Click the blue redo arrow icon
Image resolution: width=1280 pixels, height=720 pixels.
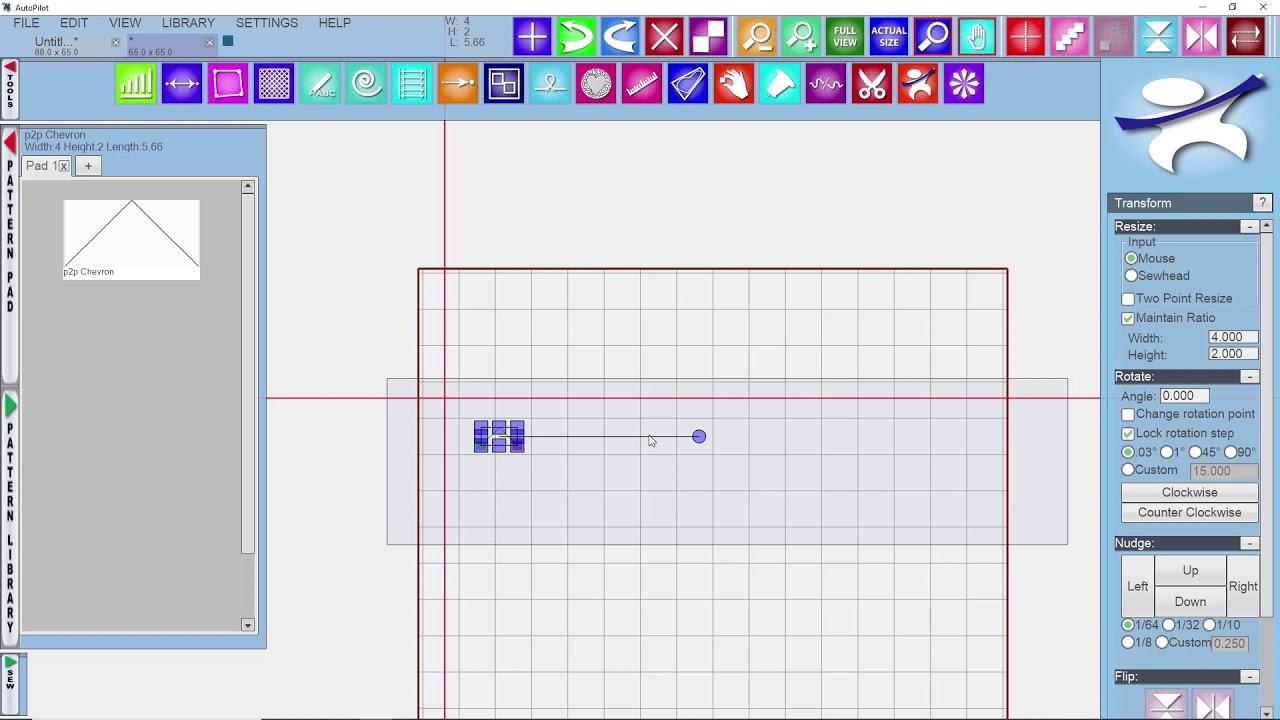pos(620,38)
